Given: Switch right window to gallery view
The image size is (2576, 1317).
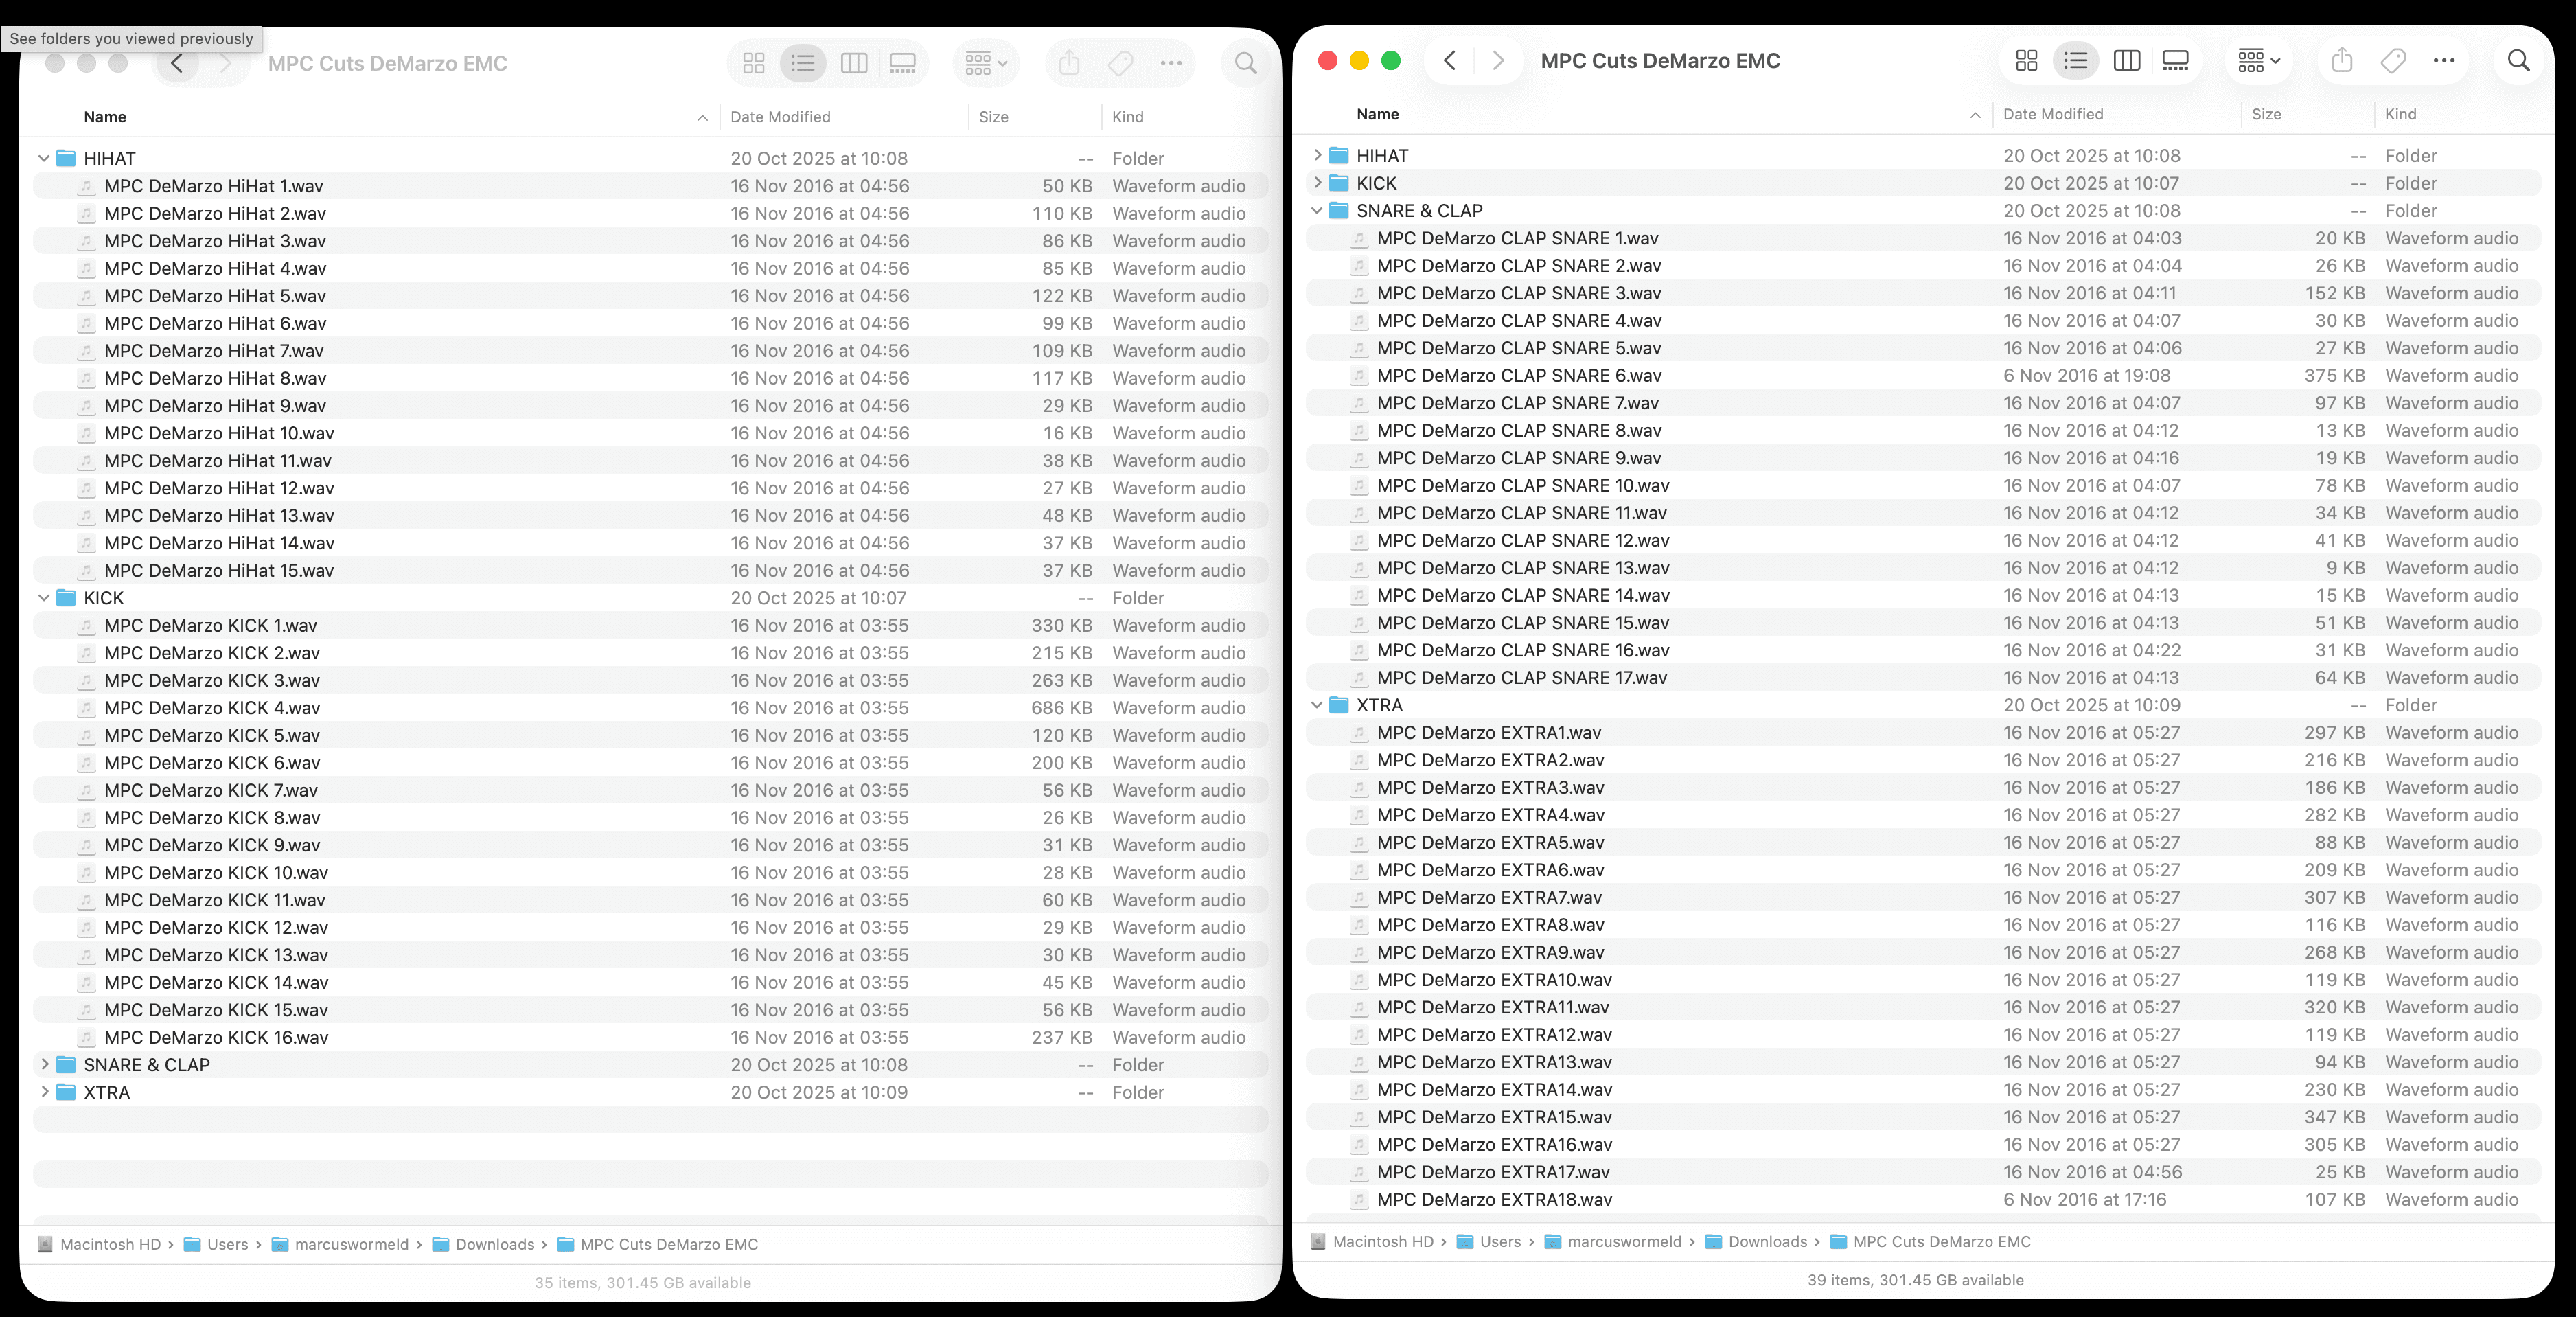Looking at the screenshot, I should coord(2175,61).
